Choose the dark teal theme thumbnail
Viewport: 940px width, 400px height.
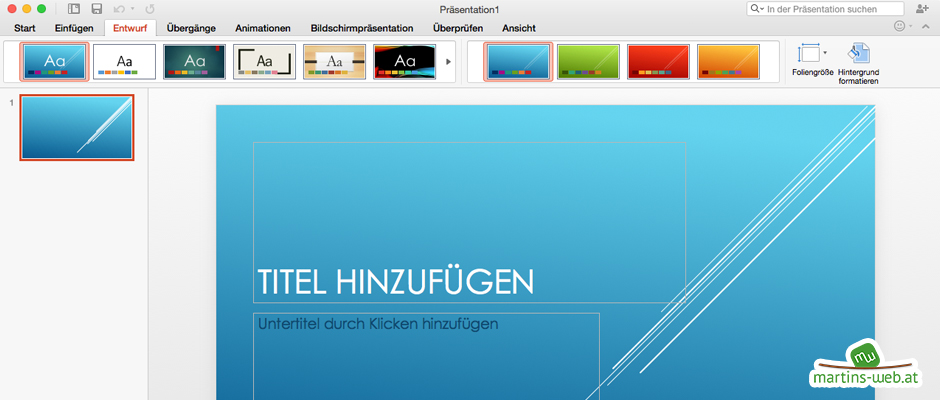(x=194, y=62)
